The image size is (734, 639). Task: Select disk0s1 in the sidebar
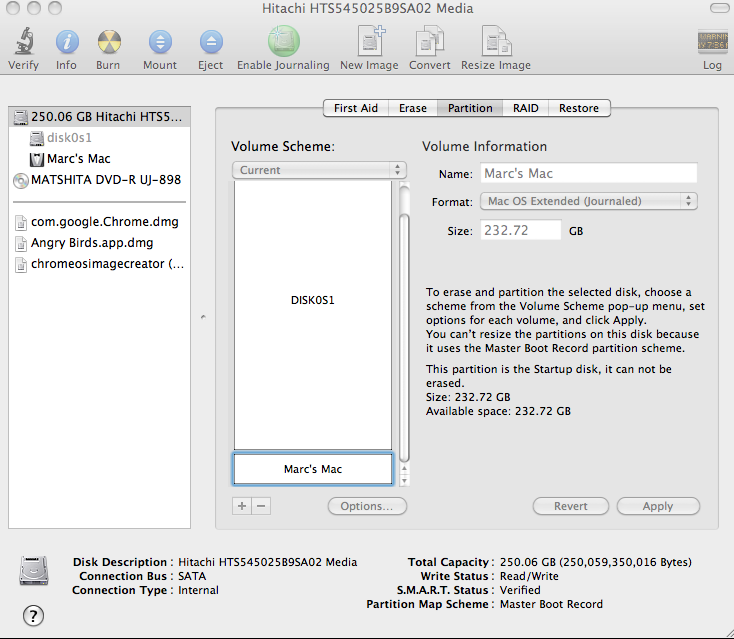pos(99,138)
